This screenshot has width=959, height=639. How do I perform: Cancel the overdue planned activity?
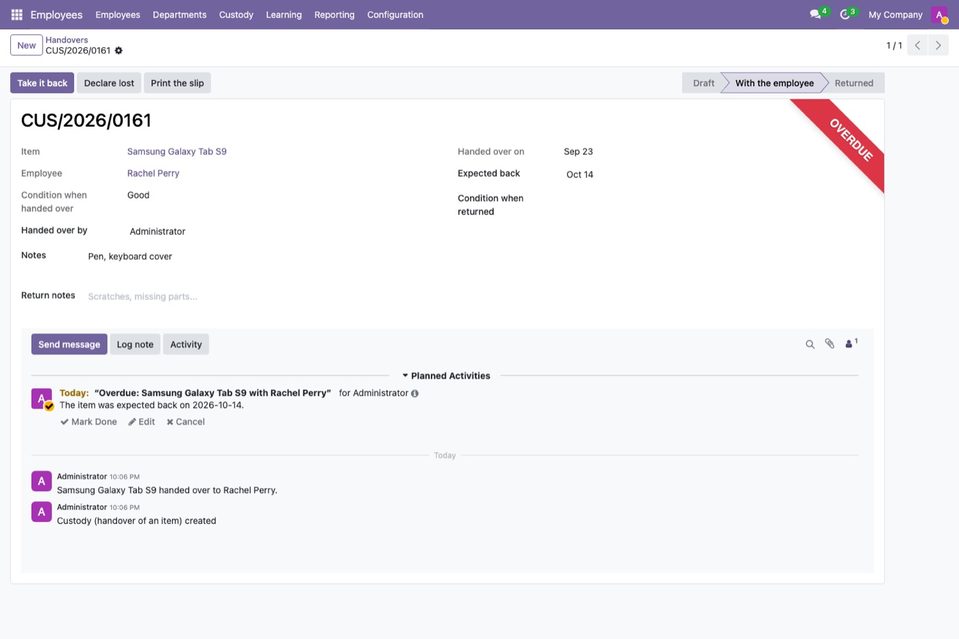click(185, 422)
